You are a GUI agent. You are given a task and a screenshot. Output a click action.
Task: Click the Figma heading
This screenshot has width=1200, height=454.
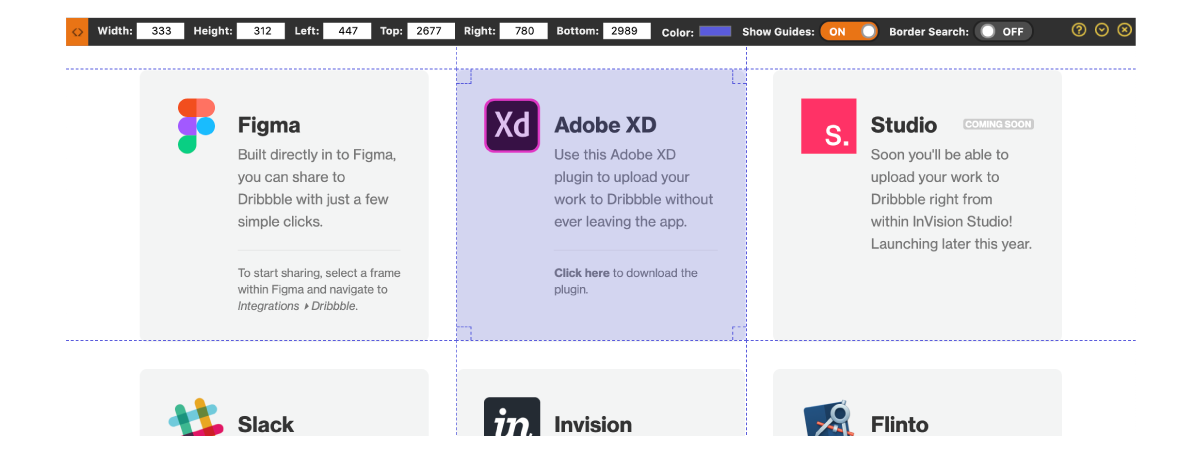269,125
